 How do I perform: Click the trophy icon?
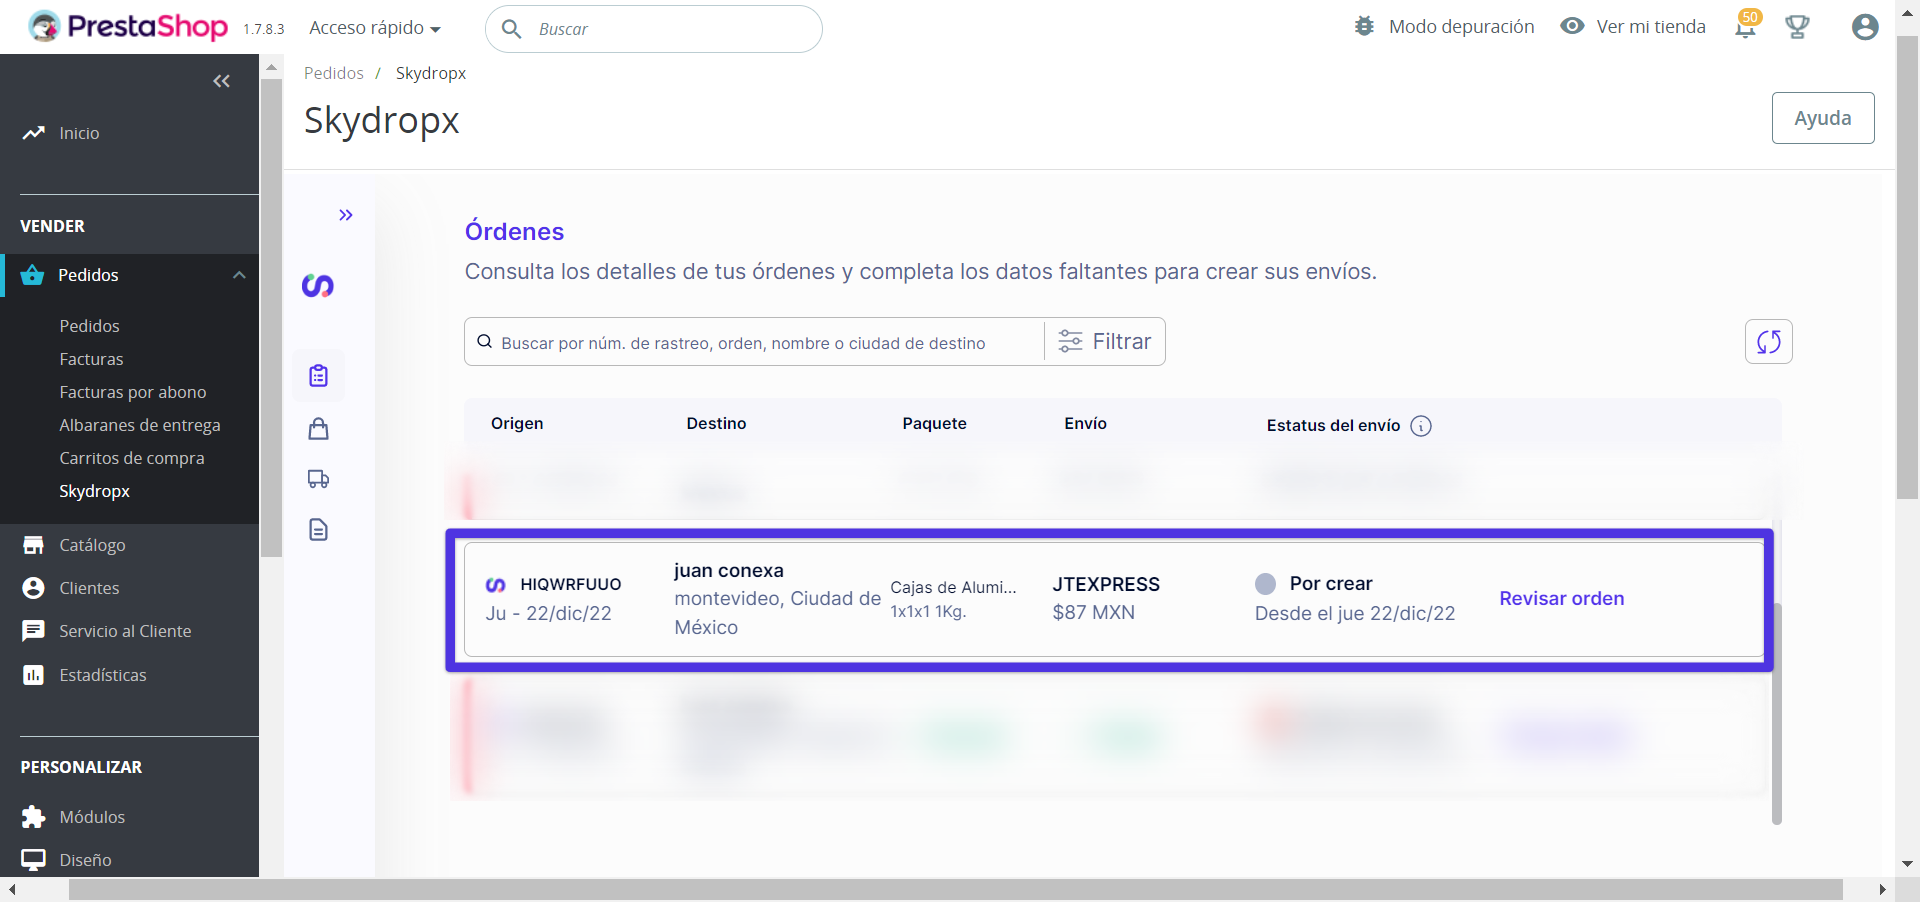(1797, 27)
